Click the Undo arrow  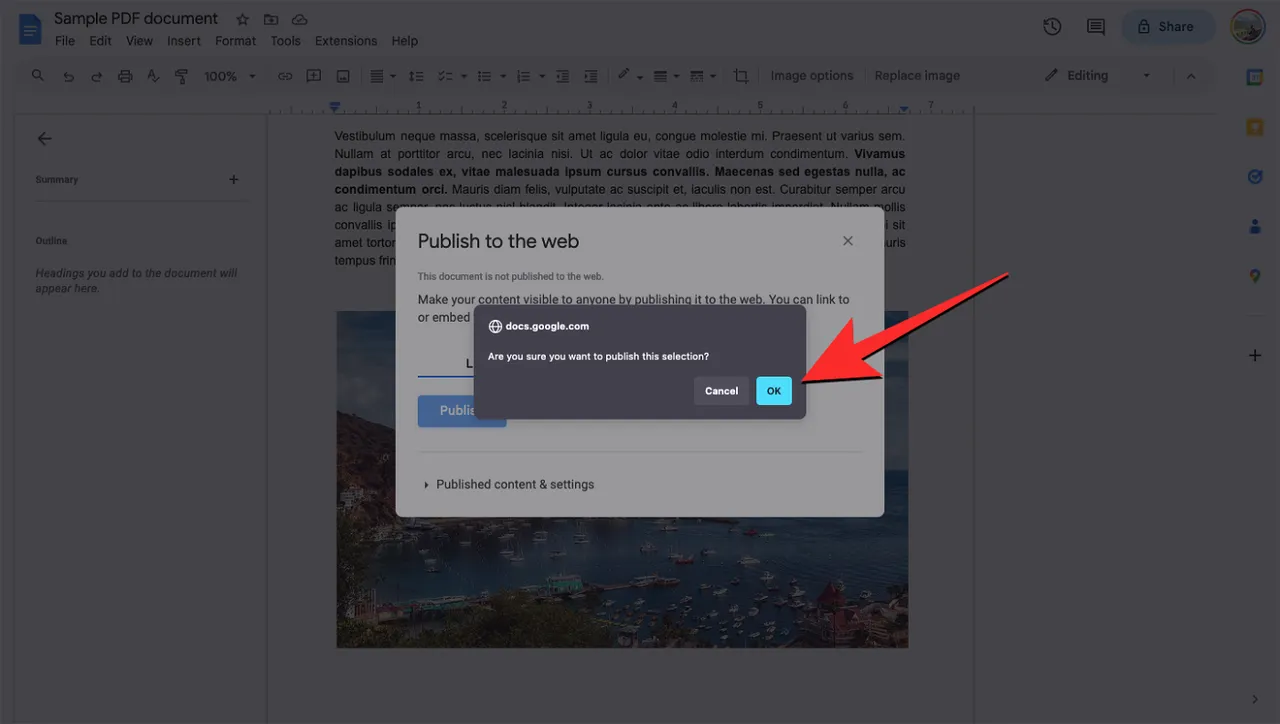coord(68,76)
